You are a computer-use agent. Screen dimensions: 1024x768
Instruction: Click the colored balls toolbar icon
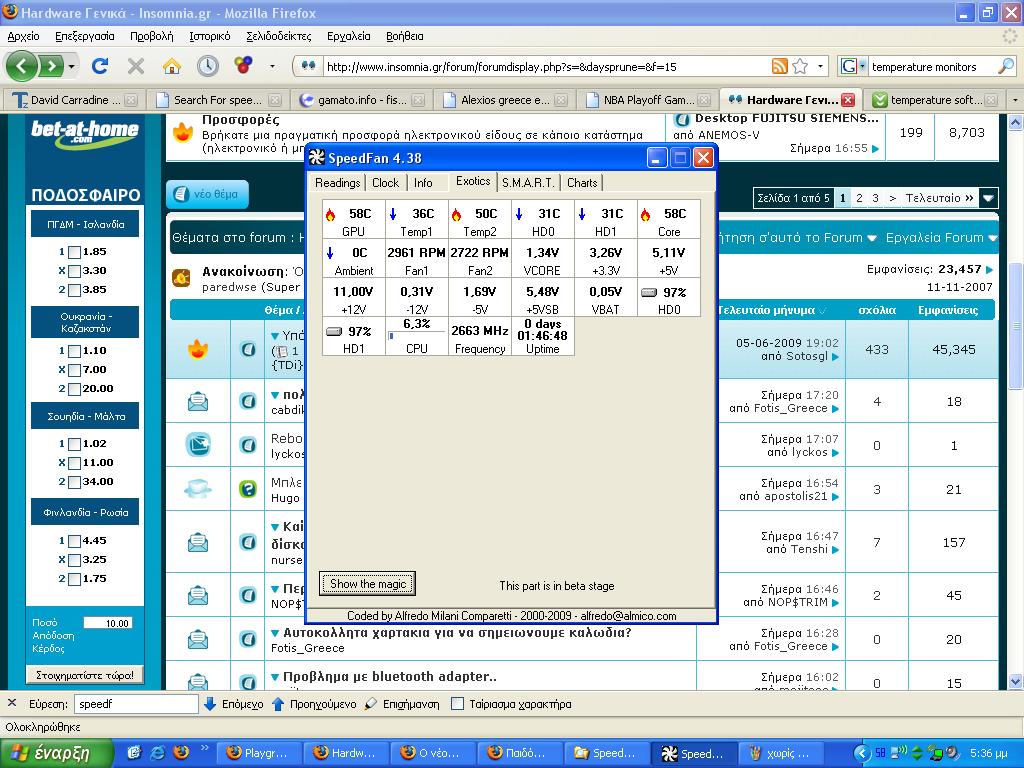pos(244,65)
